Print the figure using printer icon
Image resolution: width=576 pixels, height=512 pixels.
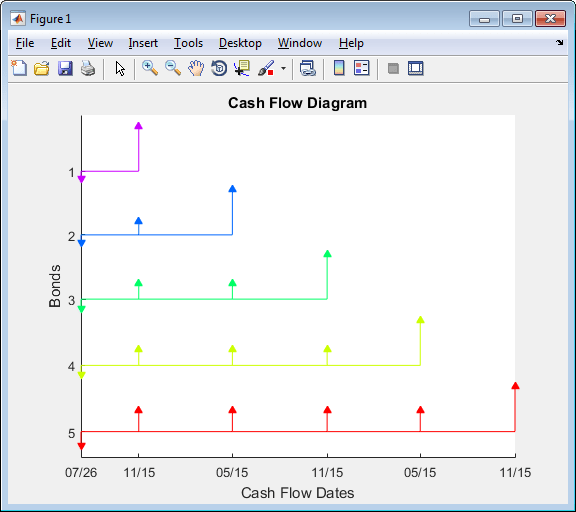coord(88,68)
